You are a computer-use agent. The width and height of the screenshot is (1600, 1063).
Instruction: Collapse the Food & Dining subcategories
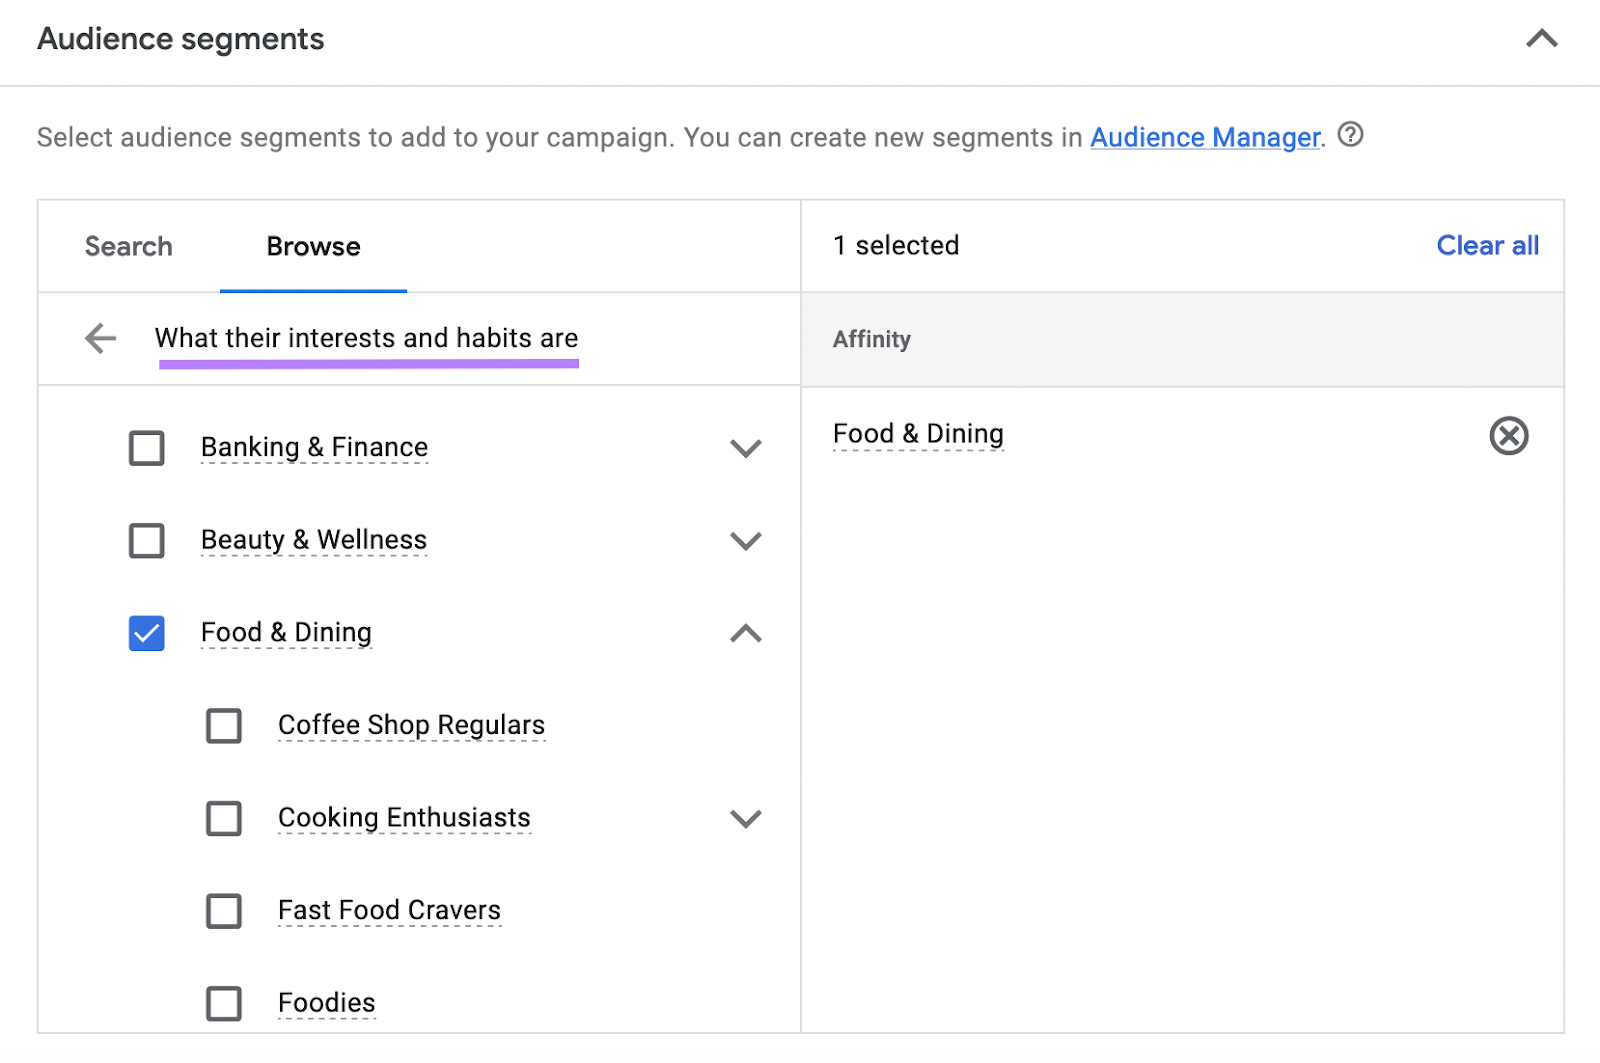point(745,633)
